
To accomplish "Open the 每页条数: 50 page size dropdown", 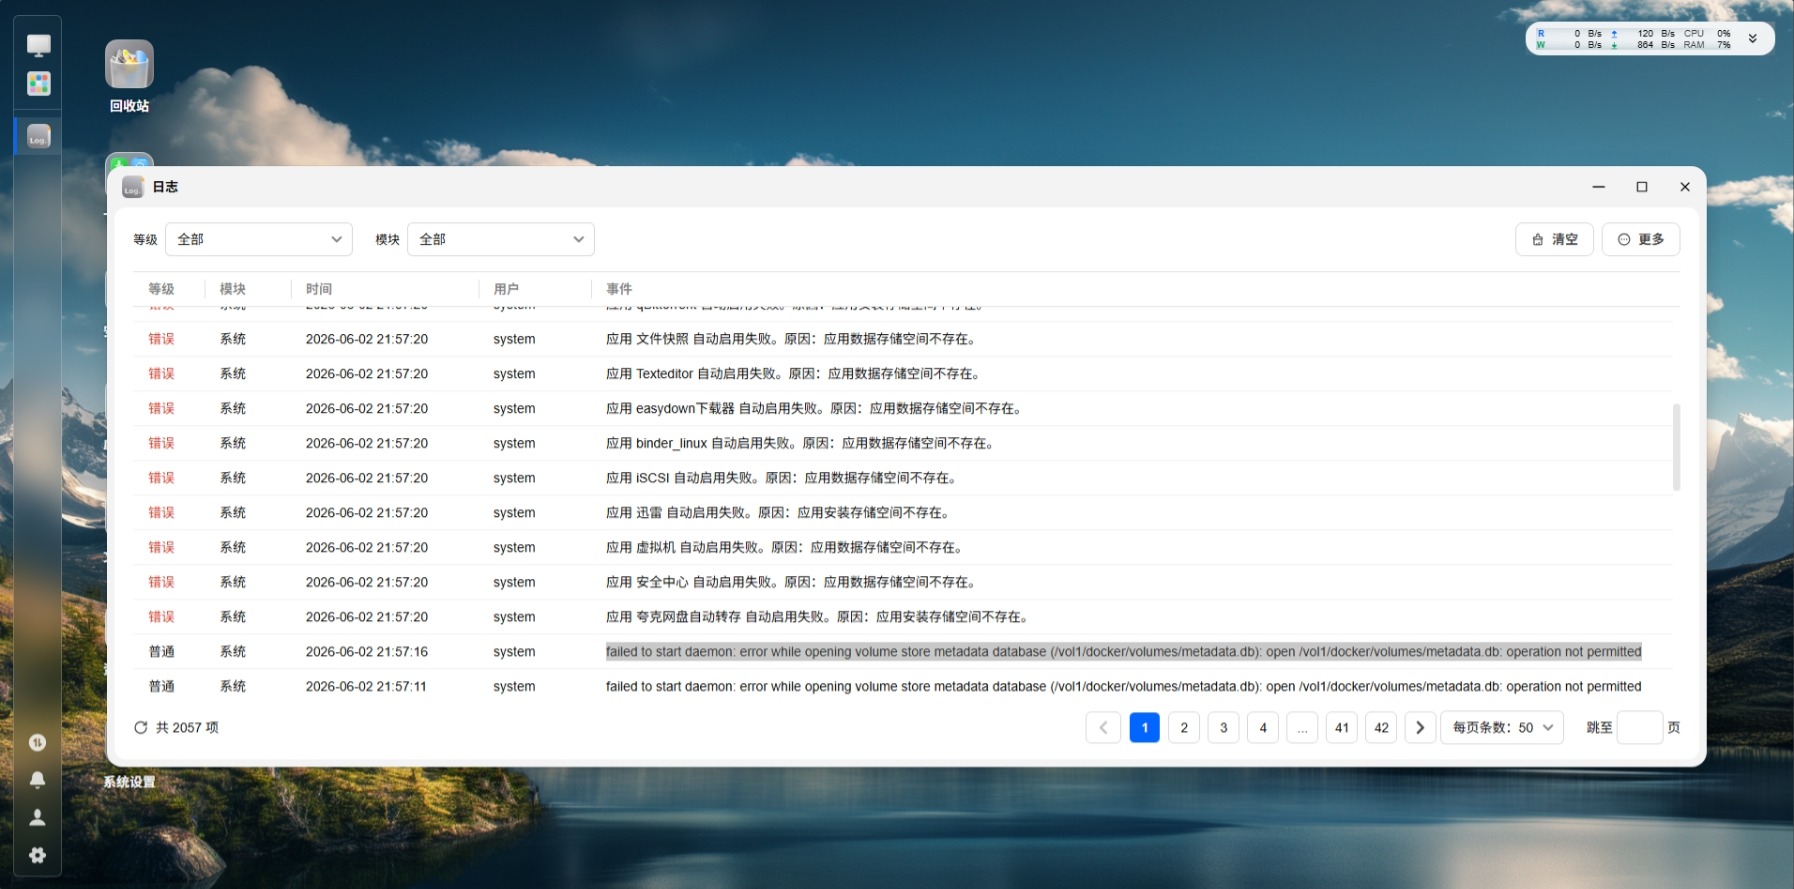I will click(1501, 728).
